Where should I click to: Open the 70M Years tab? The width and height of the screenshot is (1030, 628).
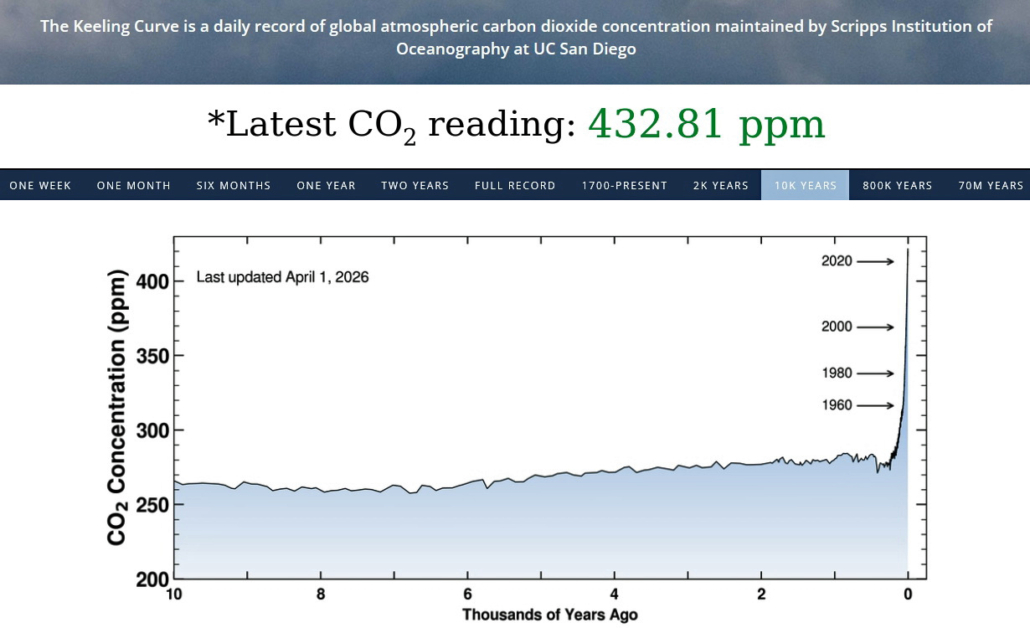[x=991, y=185]
